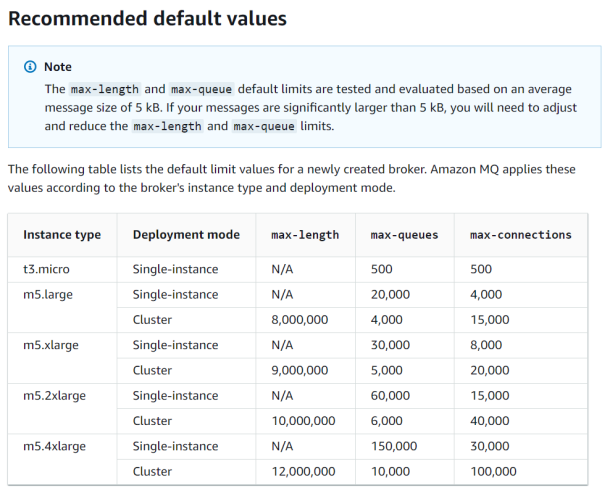Viewport: 602px width, 491px height.
Task: Click Cluster in the 8,000,000 row
Action: [152, 320]
